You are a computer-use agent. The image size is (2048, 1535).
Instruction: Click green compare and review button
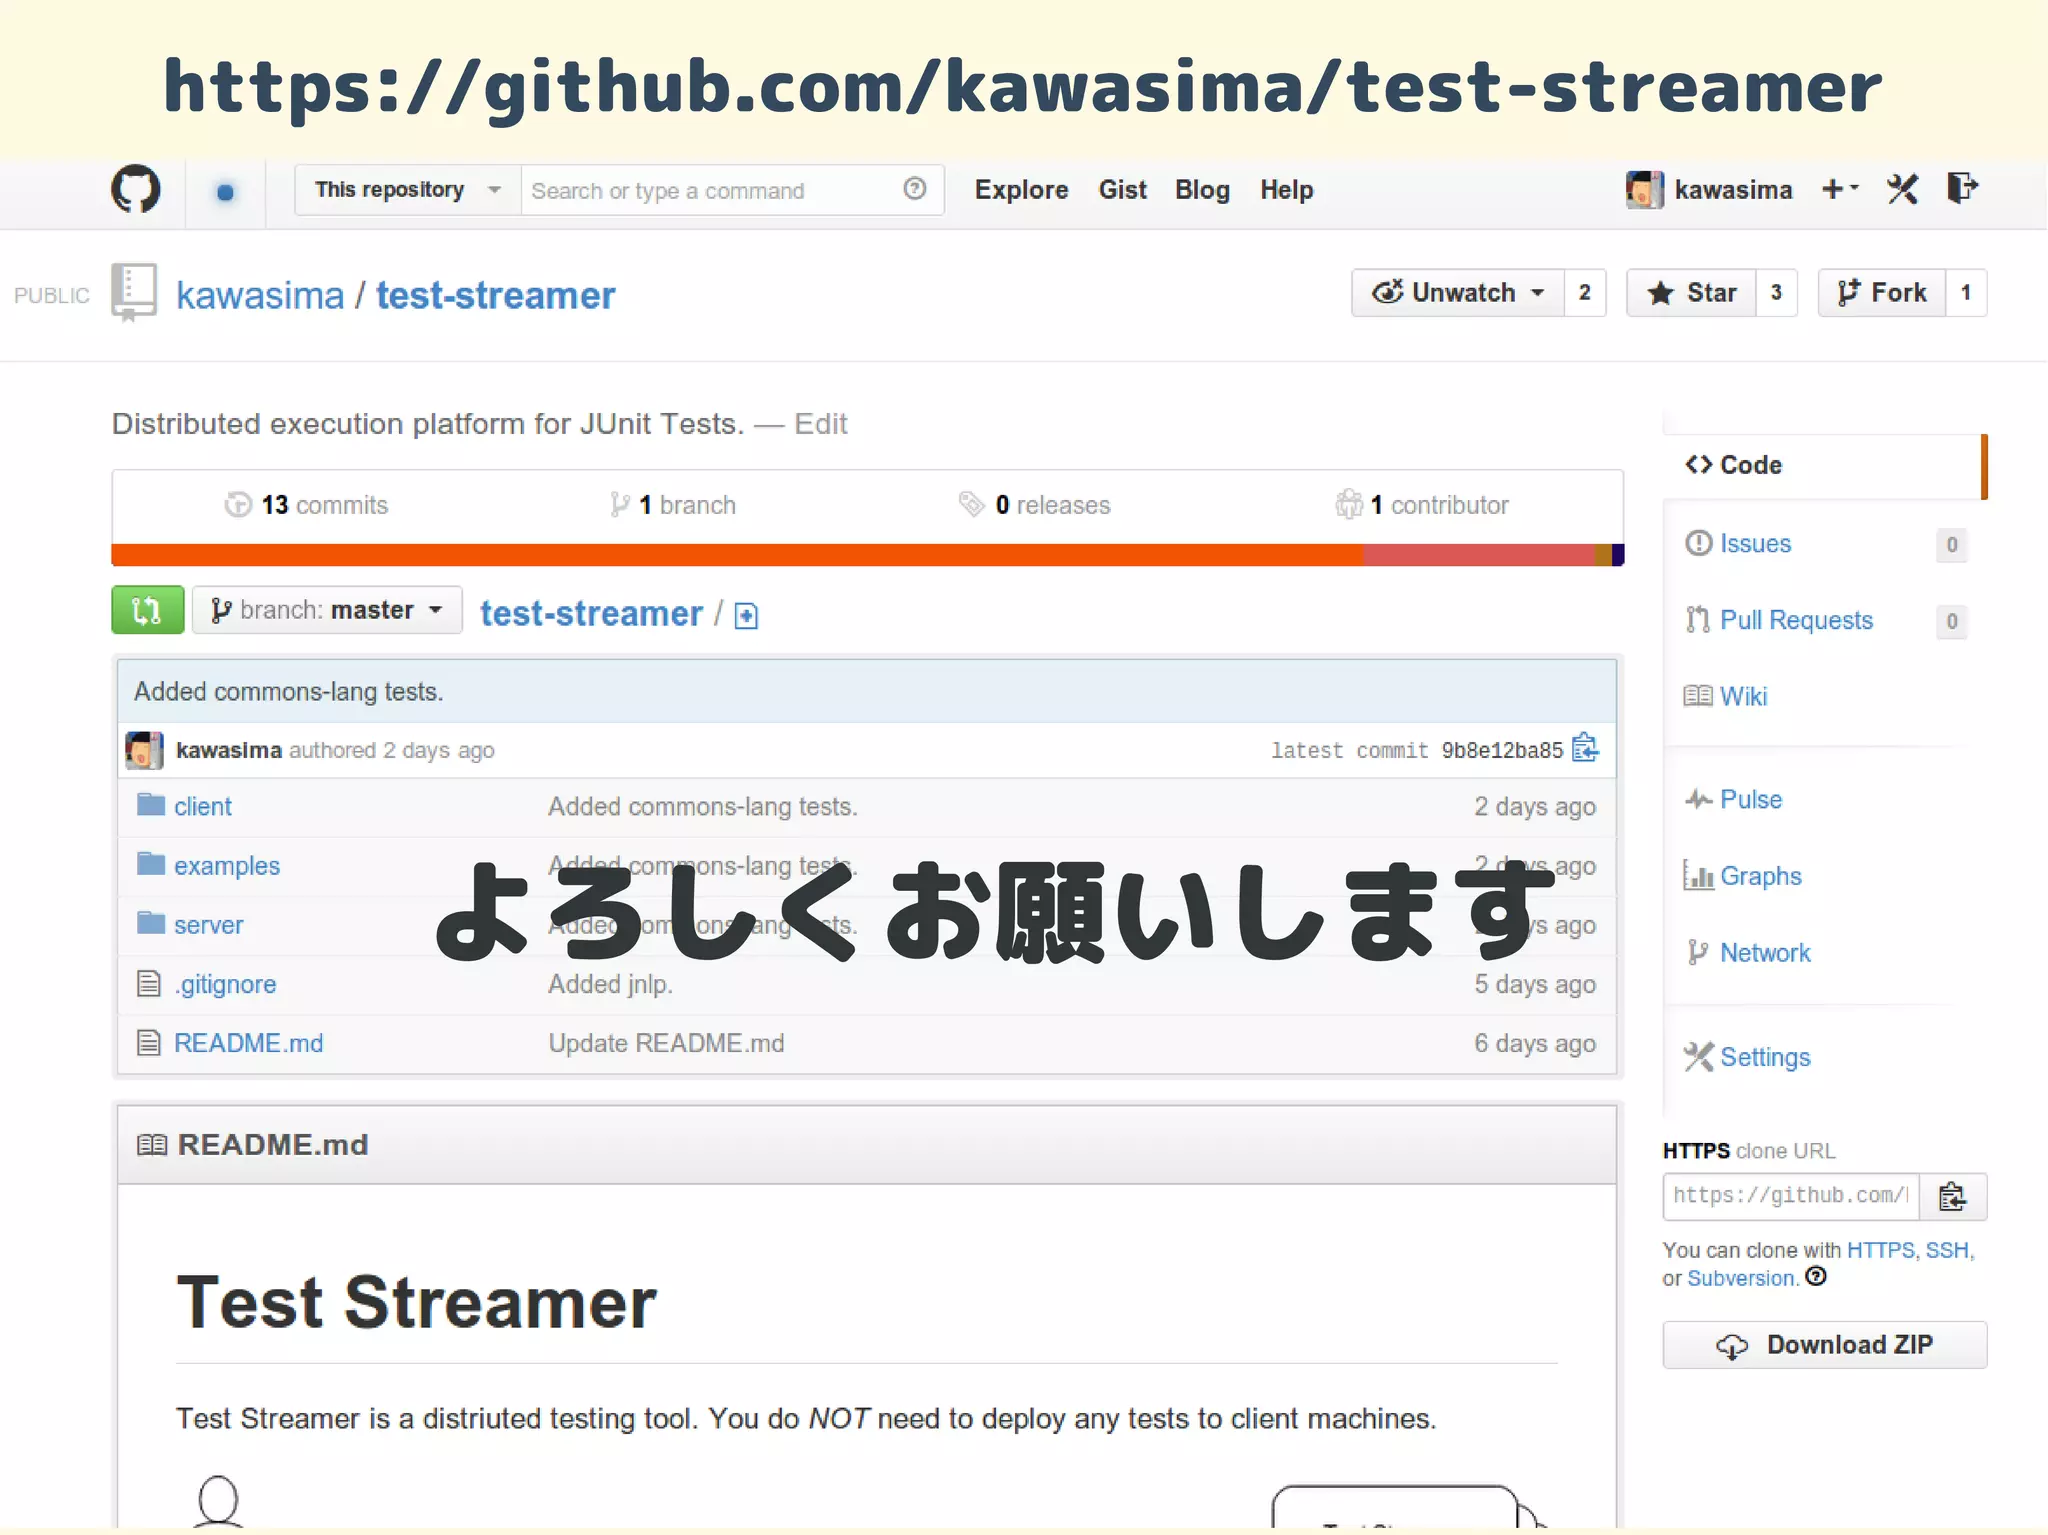click(x=147, y=610)
